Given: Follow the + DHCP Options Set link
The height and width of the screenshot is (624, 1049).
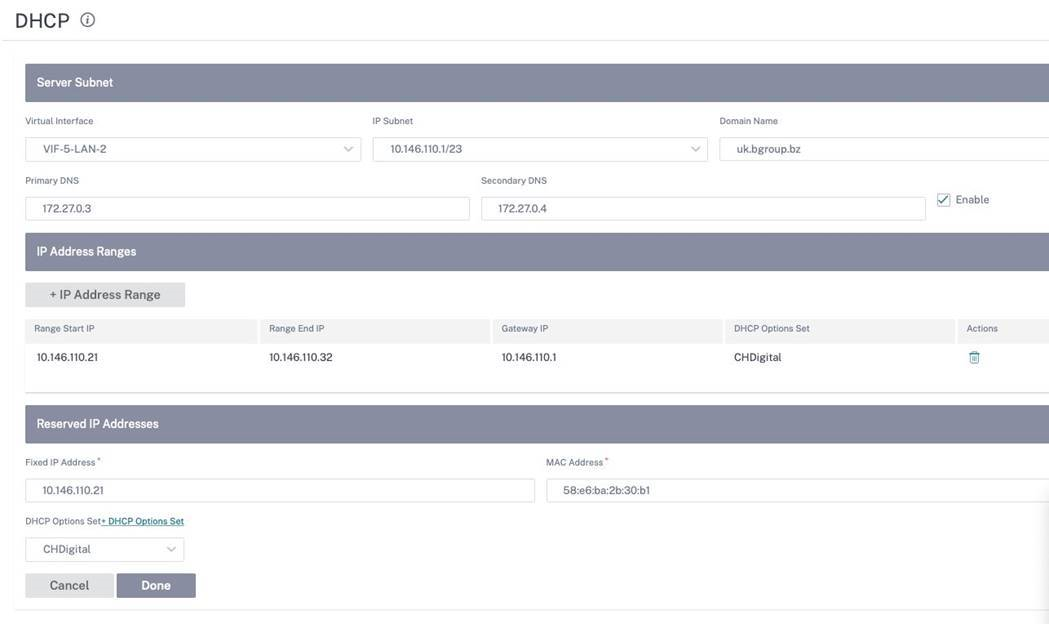Looking at the screenshot, I should (142, 521).
